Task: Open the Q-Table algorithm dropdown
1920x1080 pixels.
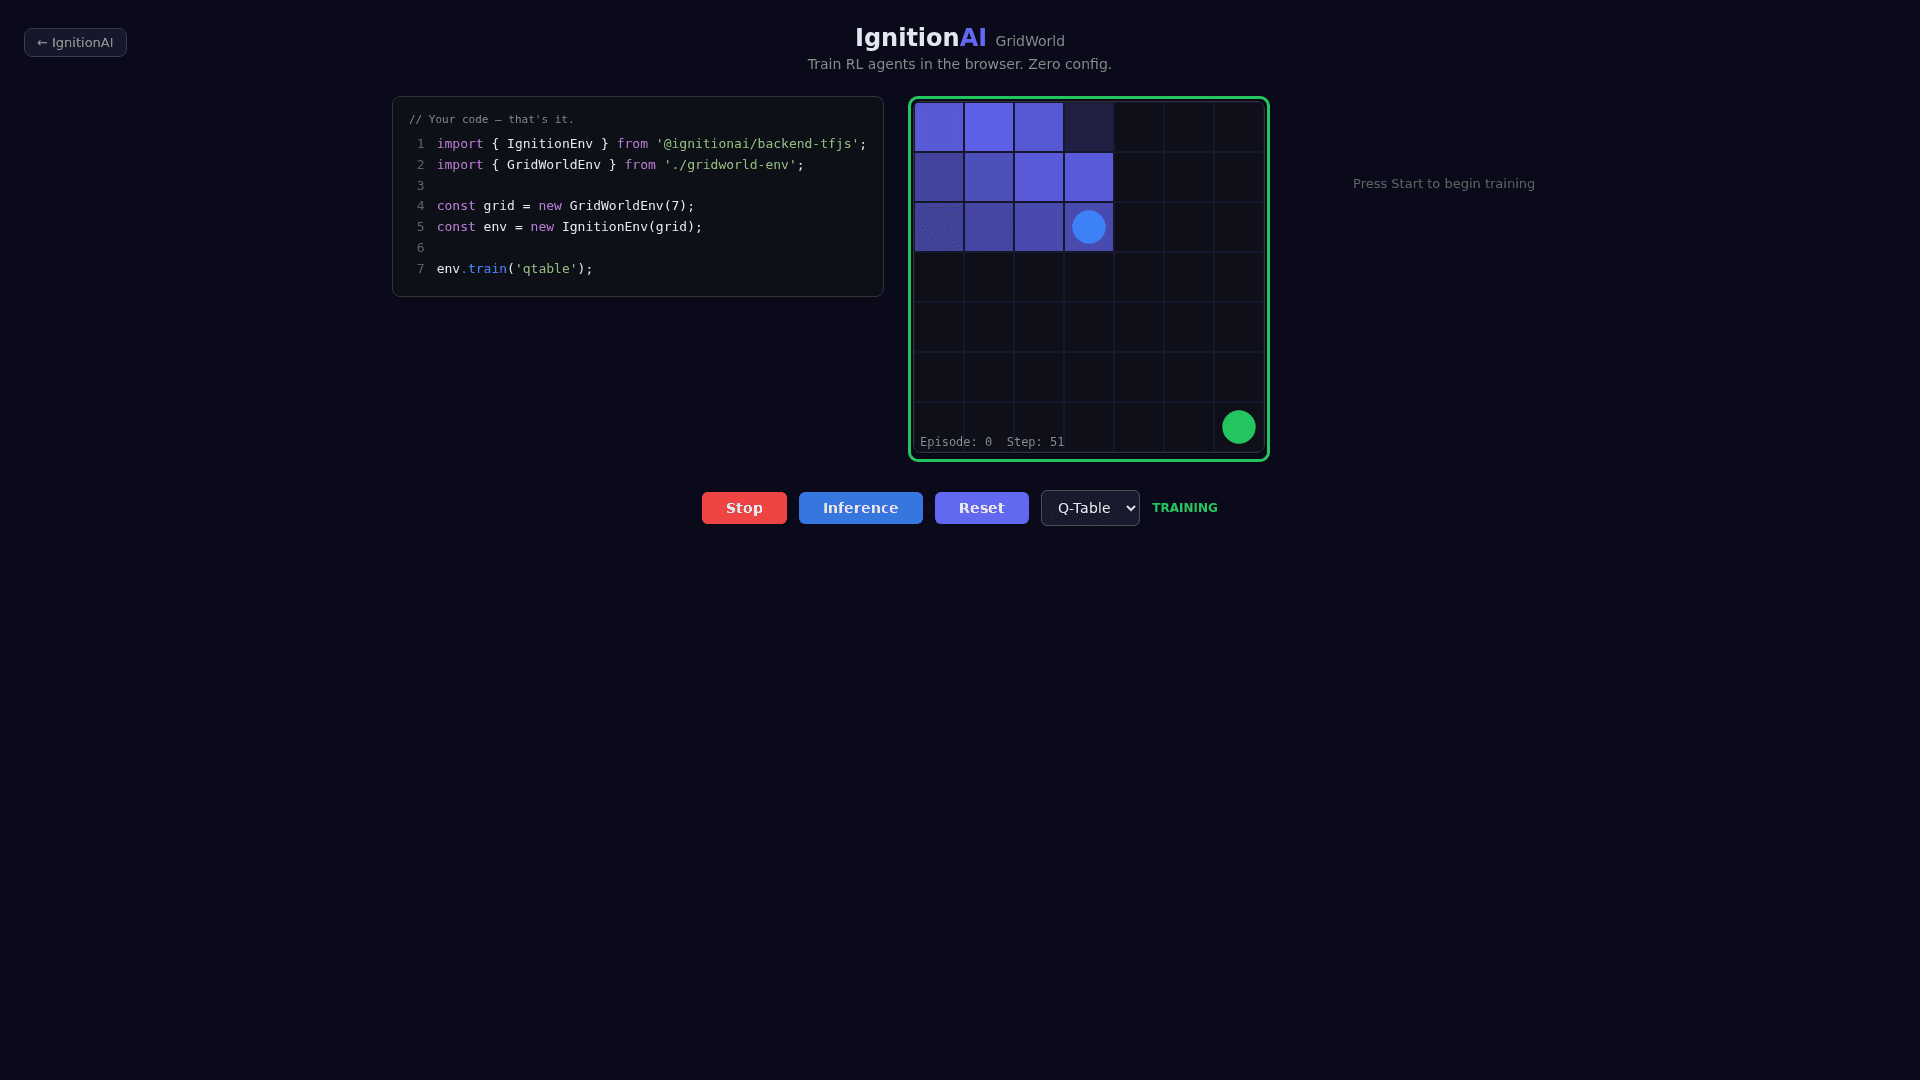Action: (1090, 508)
